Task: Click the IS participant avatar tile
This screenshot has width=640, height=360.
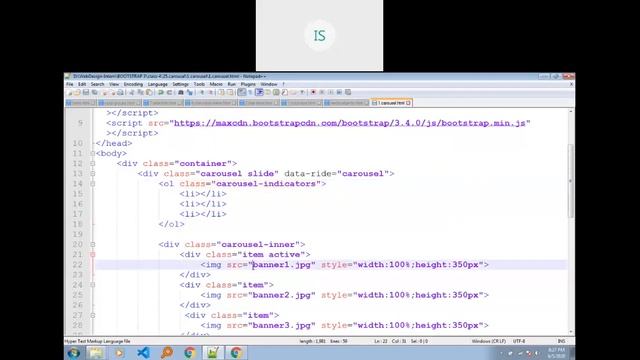Action: 319,36
